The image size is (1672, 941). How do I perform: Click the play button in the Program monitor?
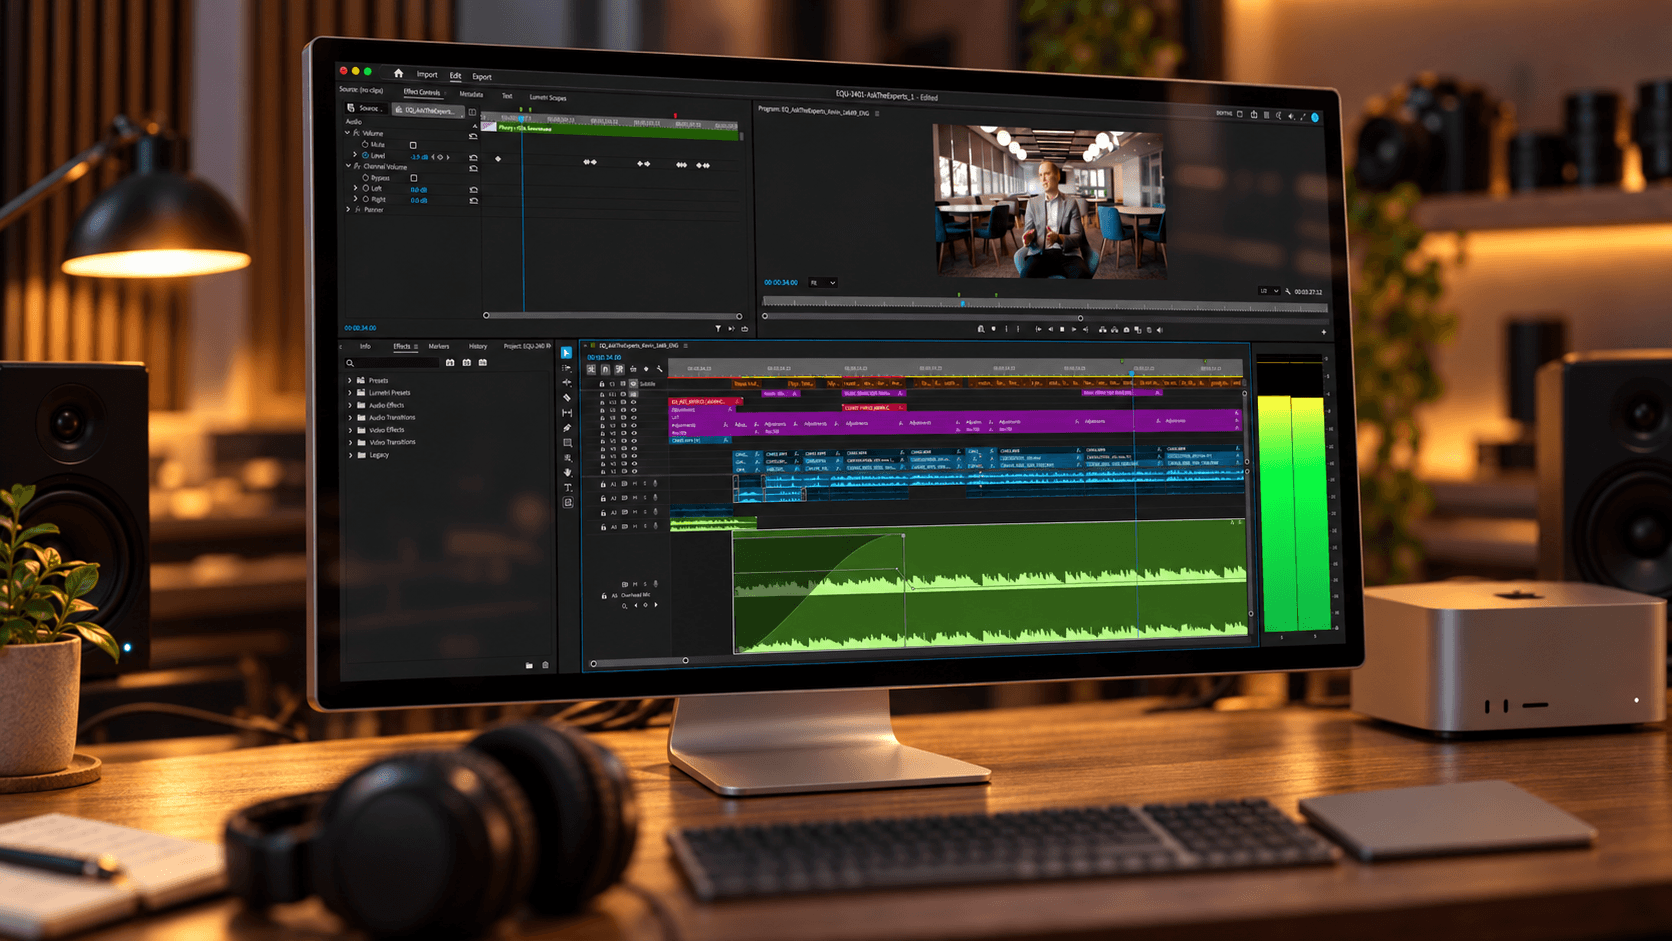coord(1074,329)
